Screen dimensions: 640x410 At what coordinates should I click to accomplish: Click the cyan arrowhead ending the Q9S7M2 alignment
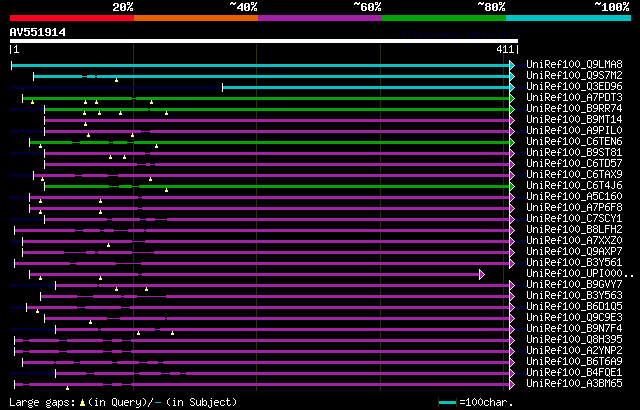[x=512, y=76]
